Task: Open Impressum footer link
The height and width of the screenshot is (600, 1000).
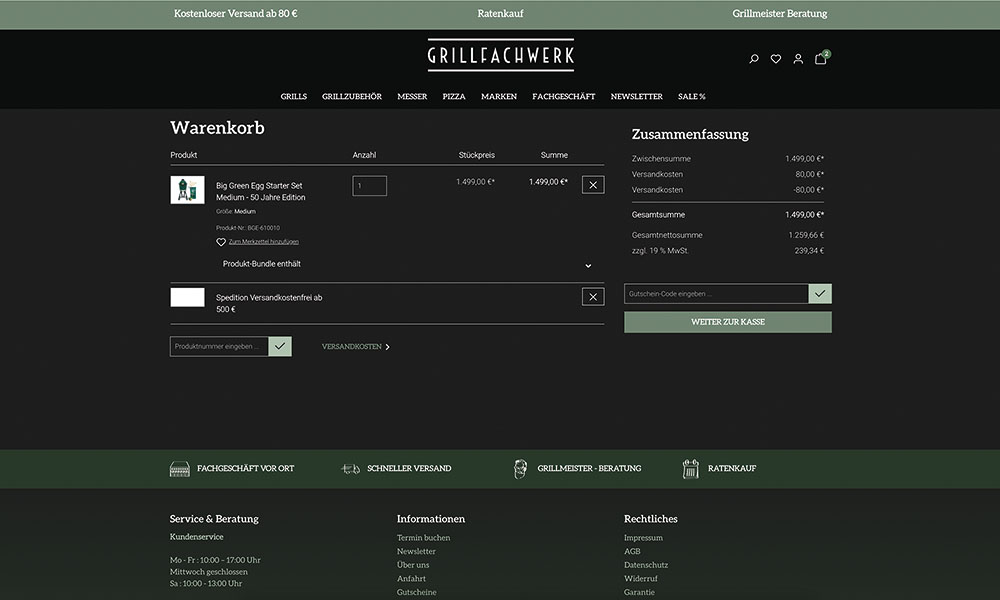Action: [x=643, y=538]
